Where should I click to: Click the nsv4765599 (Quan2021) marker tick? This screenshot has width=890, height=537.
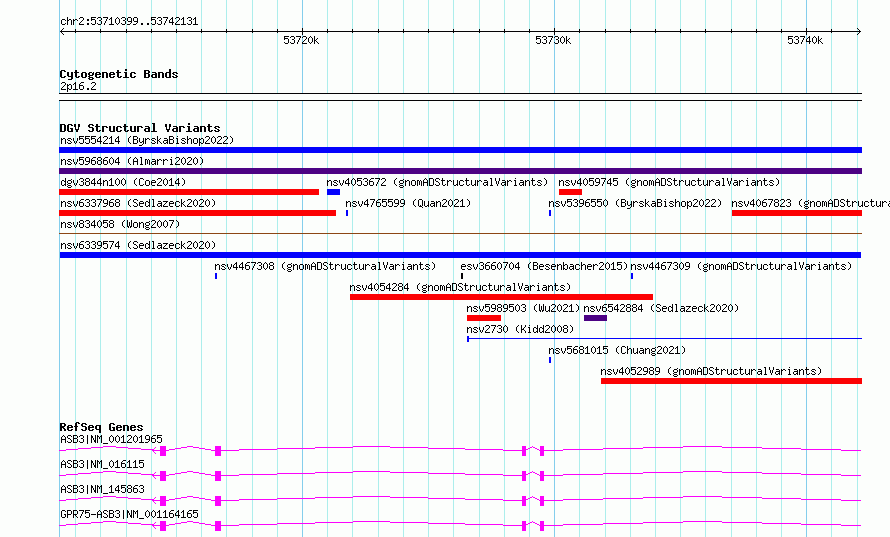tap(347, 213)
